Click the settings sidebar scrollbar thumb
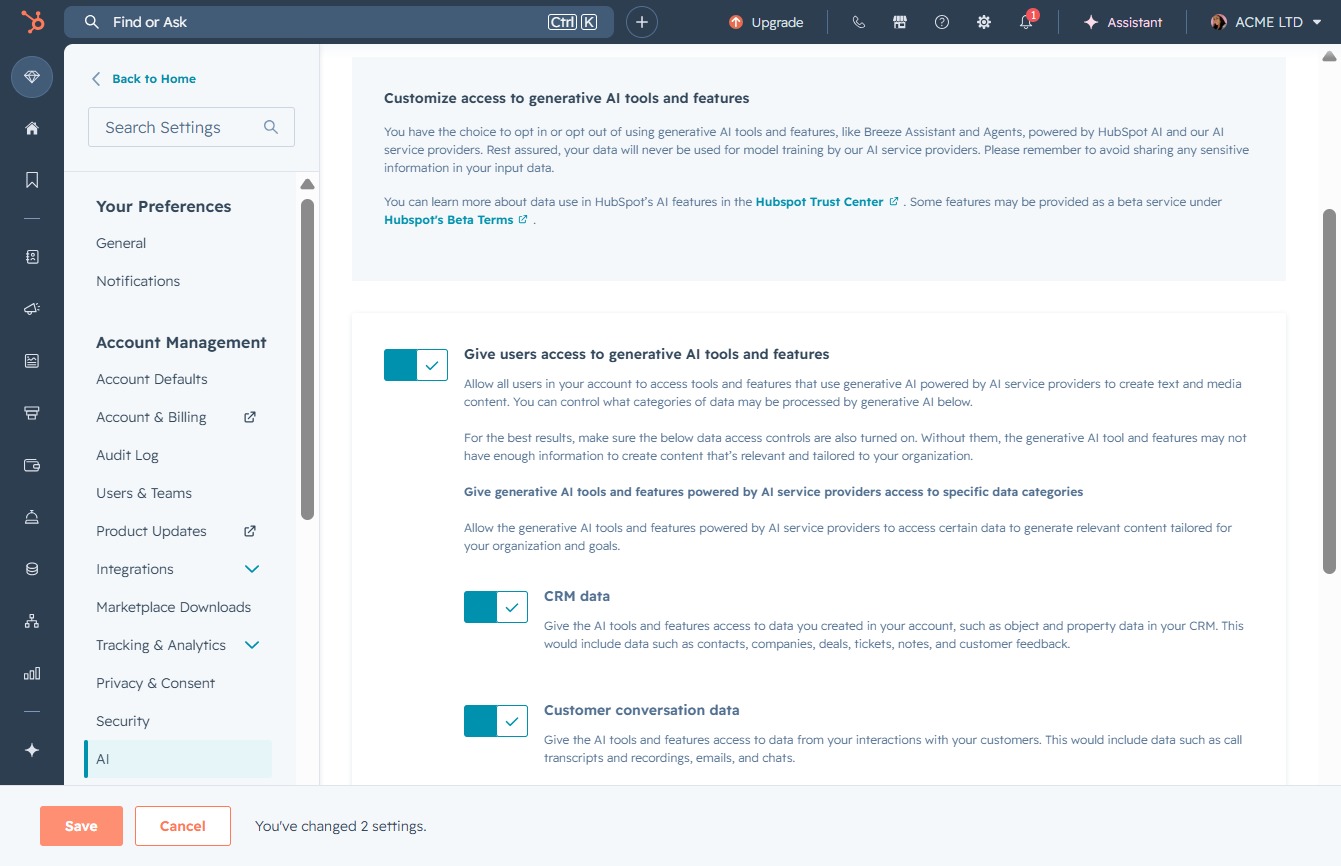 pos(307,359)
